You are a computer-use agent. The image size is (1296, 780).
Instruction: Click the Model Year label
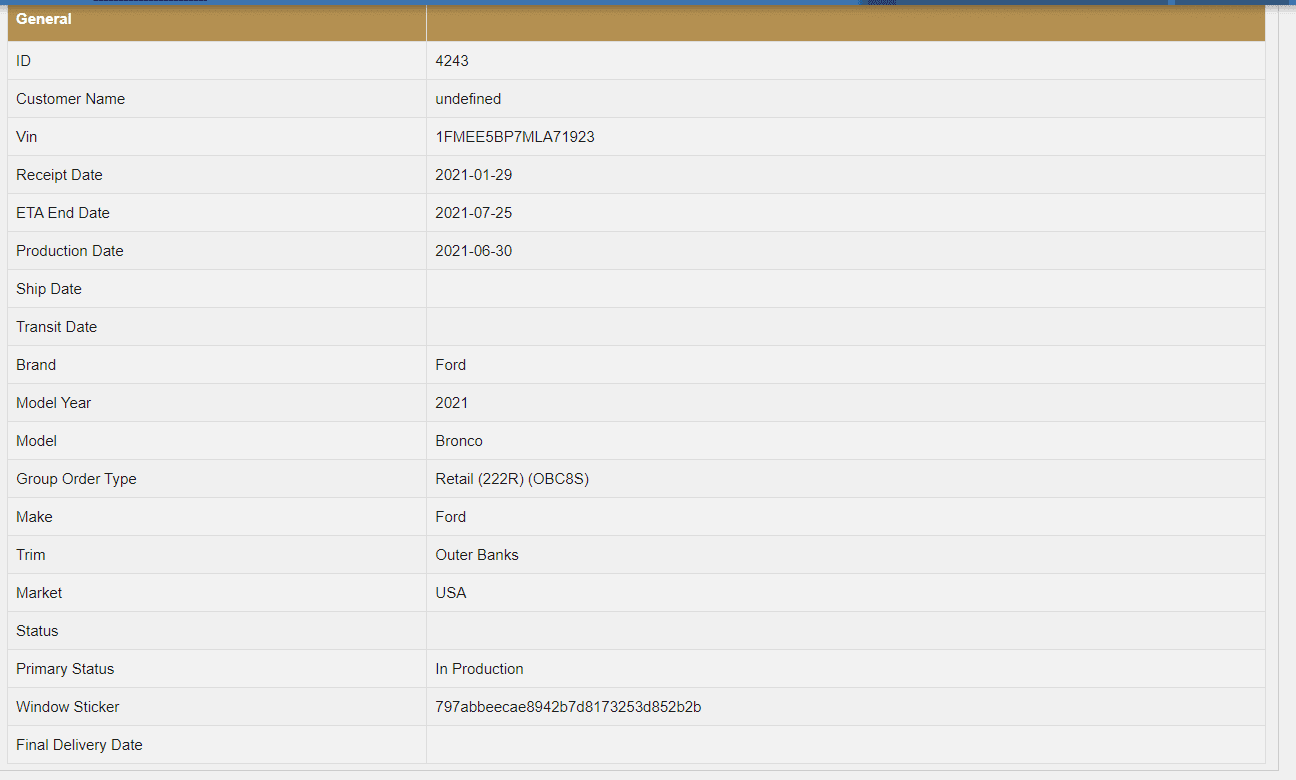click(54, 403)
